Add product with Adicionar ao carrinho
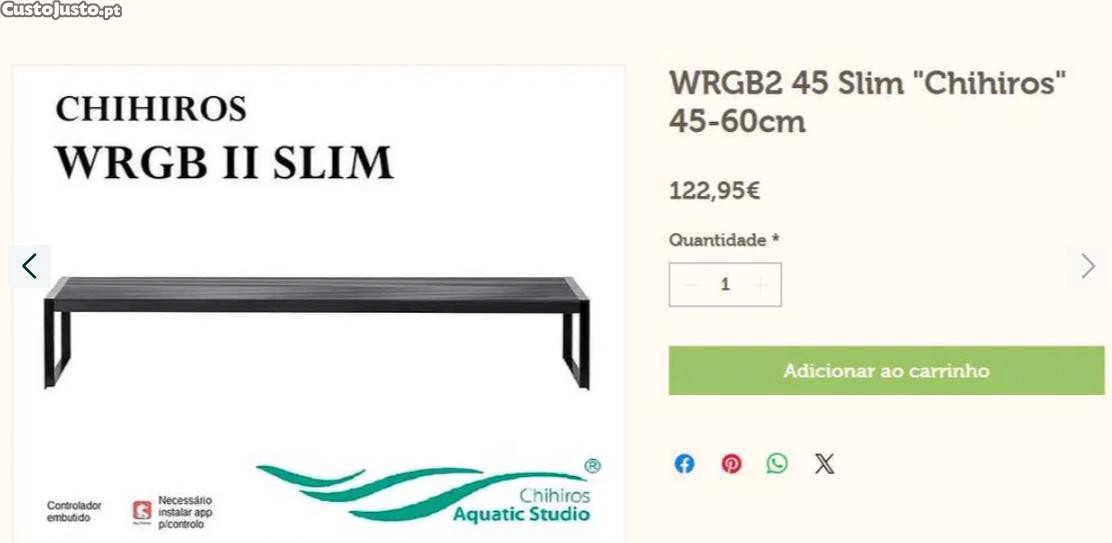 (886, 371)
